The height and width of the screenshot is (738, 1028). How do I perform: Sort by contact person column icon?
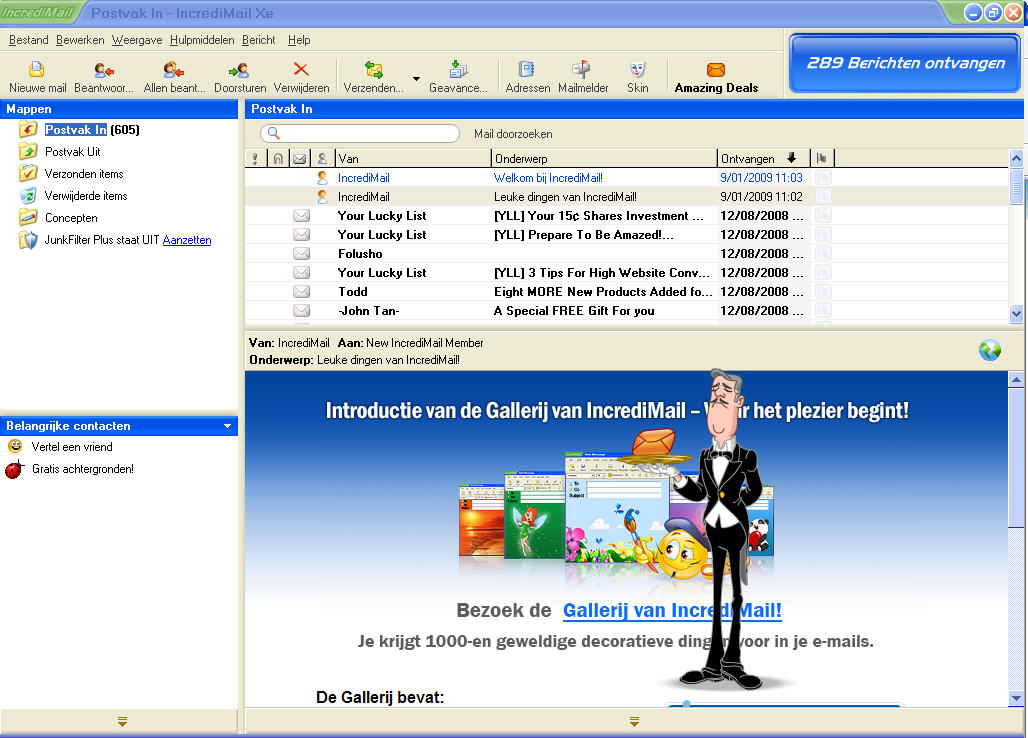pyautogui.click(x=322, y=158)
